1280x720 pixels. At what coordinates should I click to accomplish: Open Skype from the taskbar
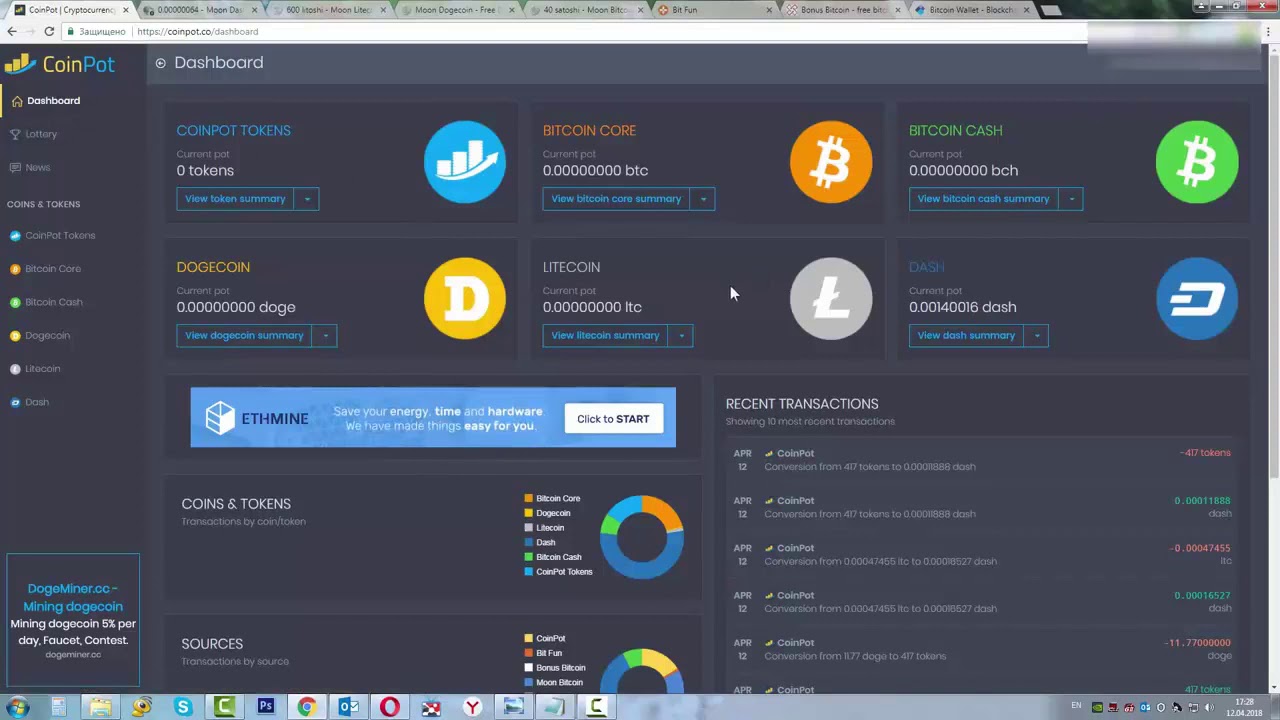(183, 707)
